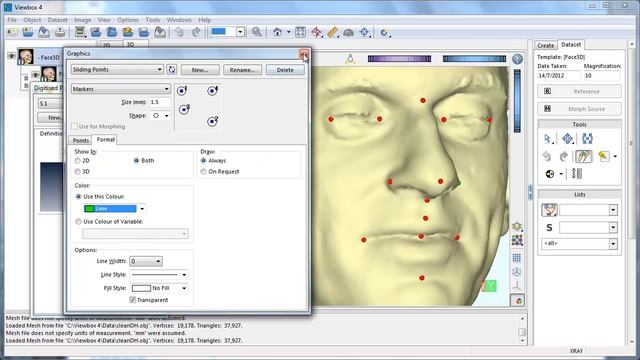Click the Reference button
640x360 pixels.
(580, 91)
